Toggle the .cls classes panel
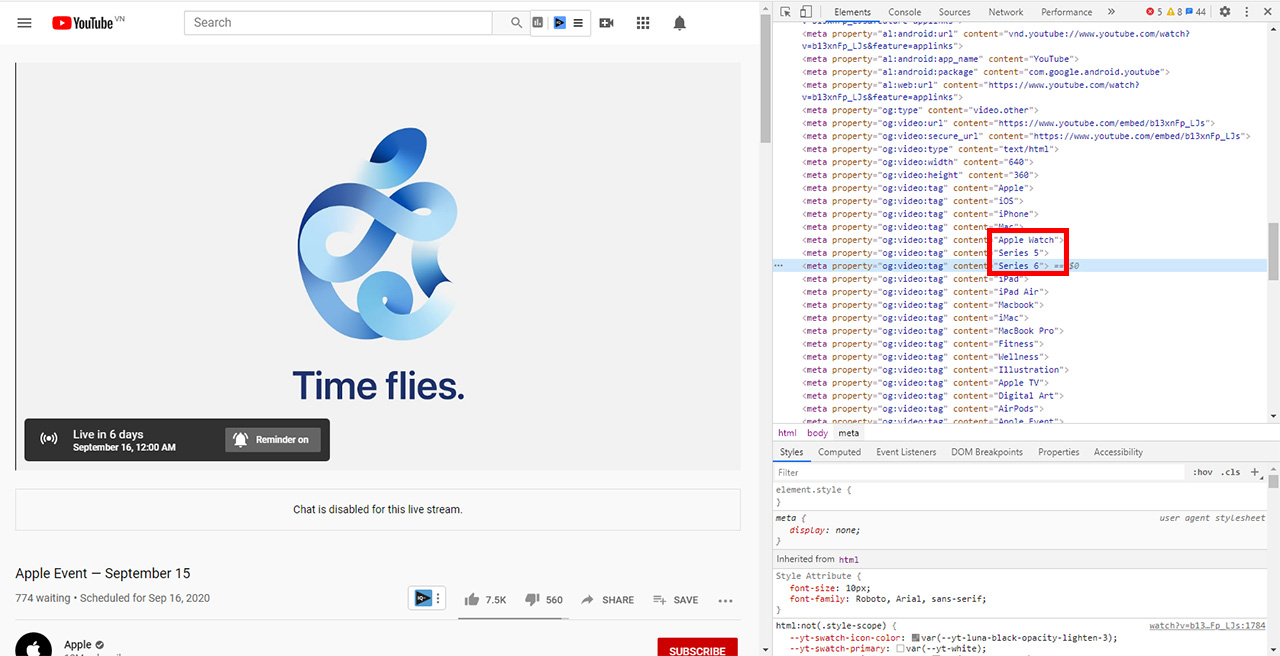This screenshot has height=656, width=1280. click(x=1231, y=472)
